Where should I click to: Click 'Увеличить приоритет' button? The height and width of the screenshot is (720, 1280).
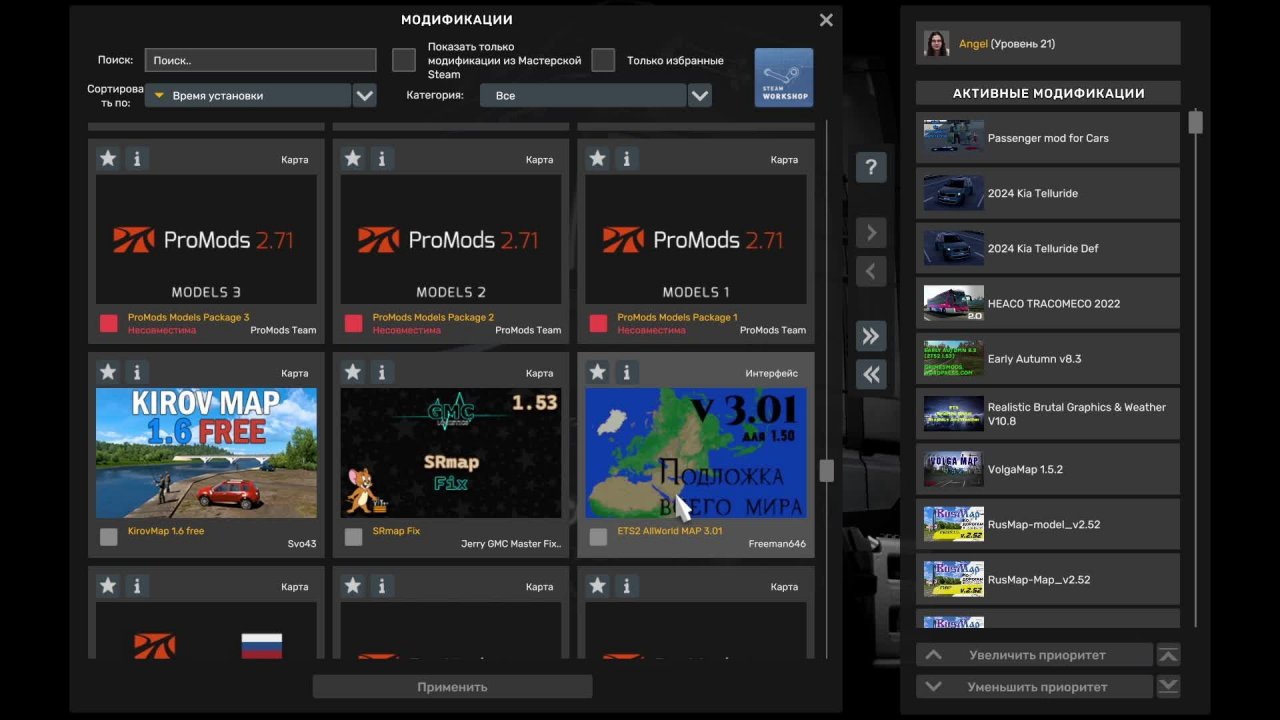click(1034, 655)
